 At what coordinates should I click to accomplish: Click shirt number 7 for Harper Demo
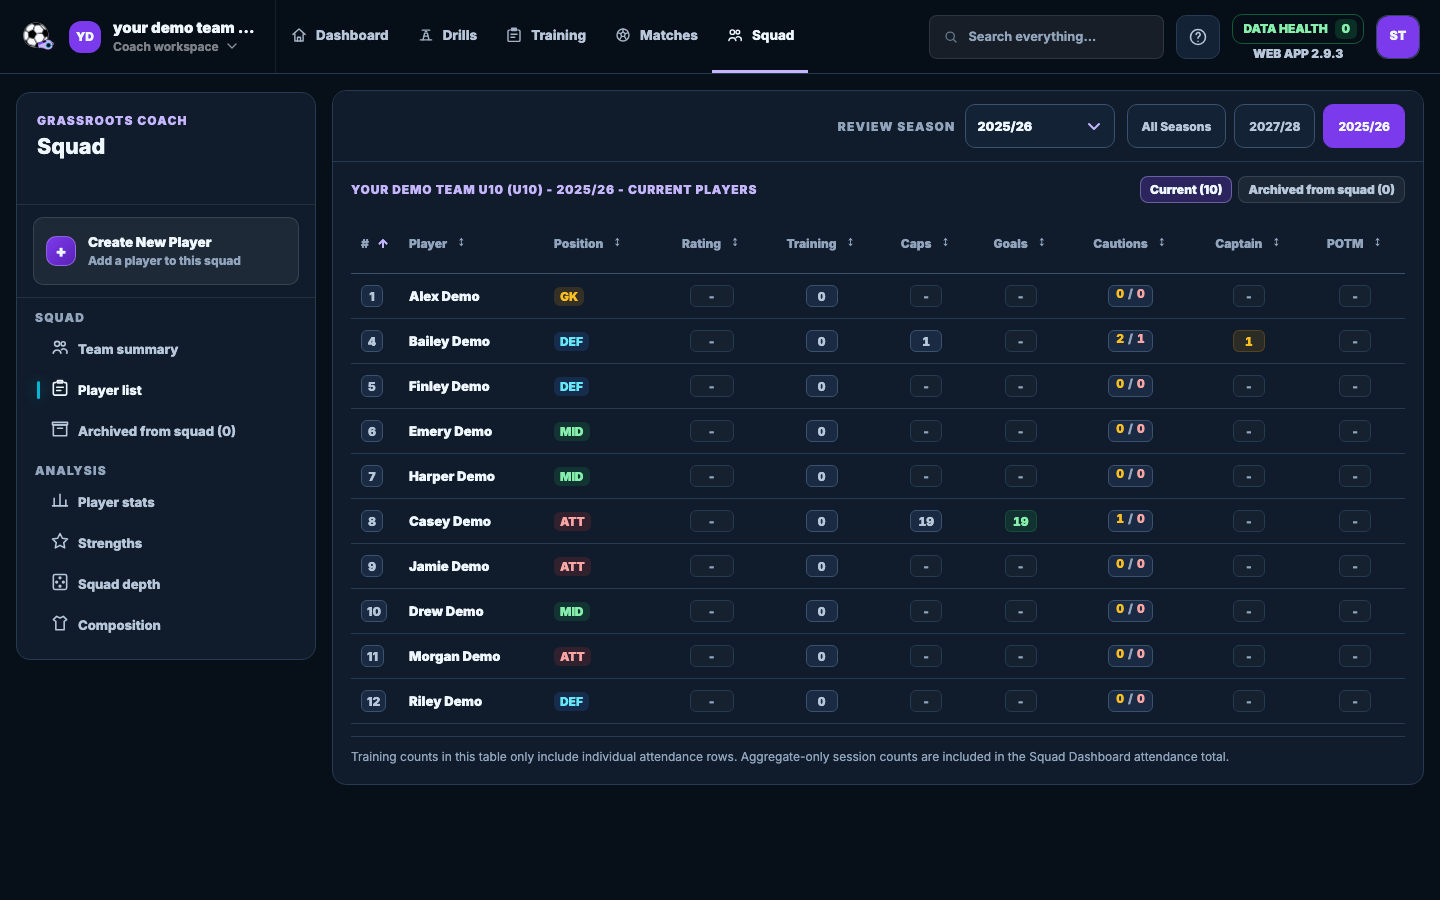point(372,476)
